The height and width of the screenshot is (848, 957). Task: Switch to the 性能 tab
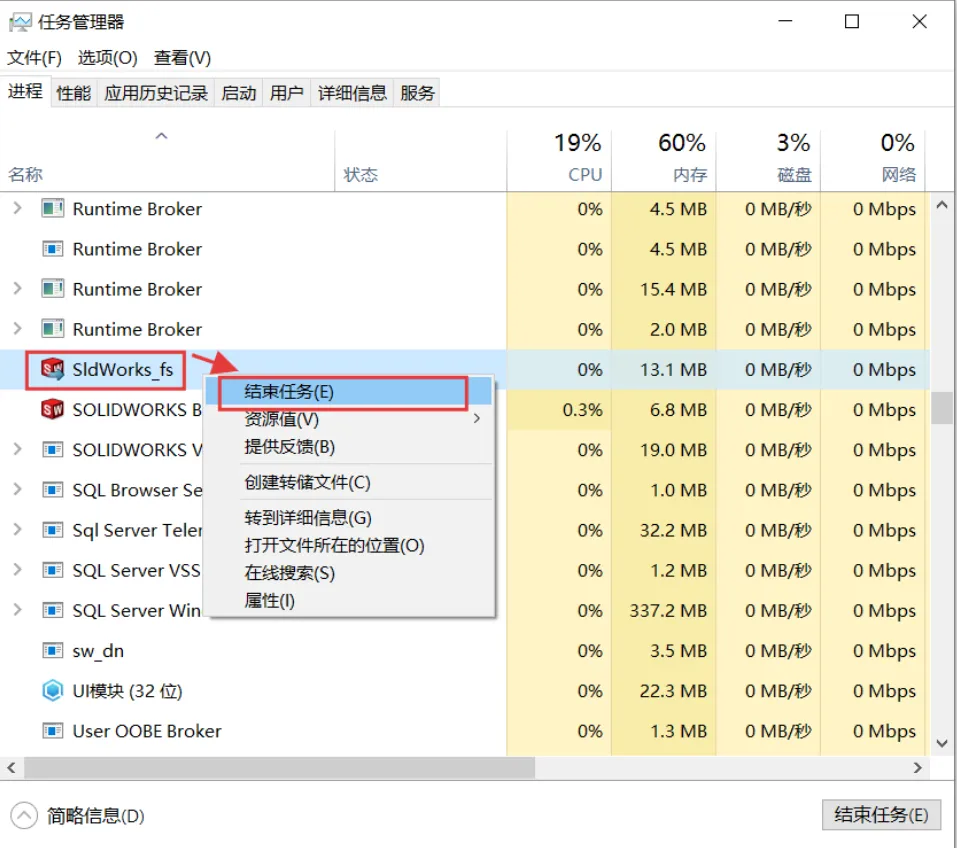click(74, 93)
